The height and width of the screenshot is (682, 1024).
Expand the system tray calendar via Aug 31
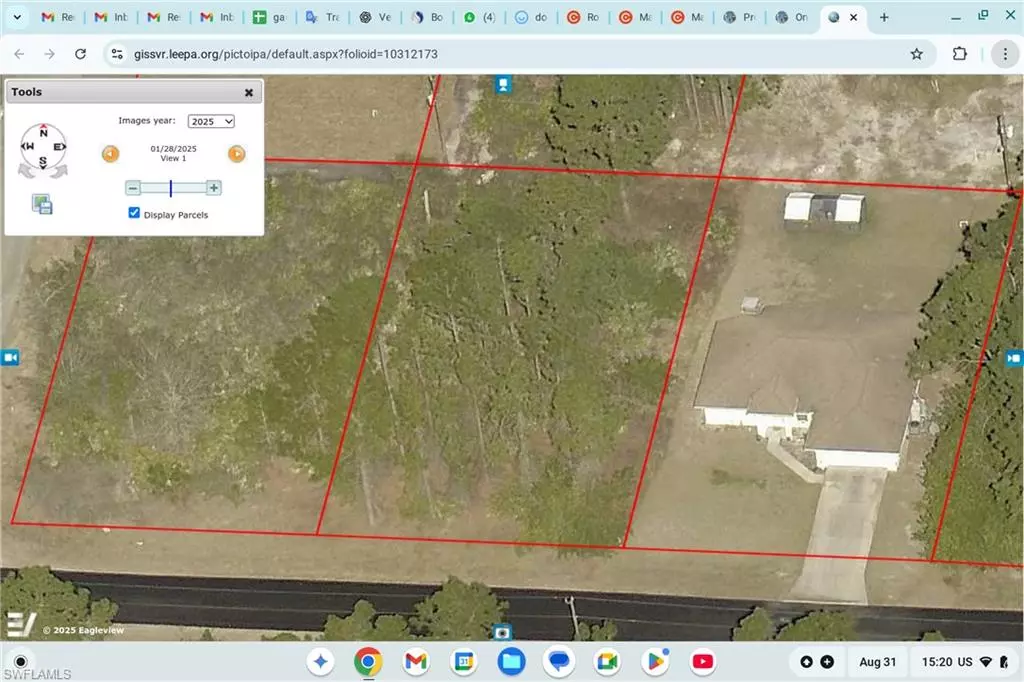pos(877,661)
